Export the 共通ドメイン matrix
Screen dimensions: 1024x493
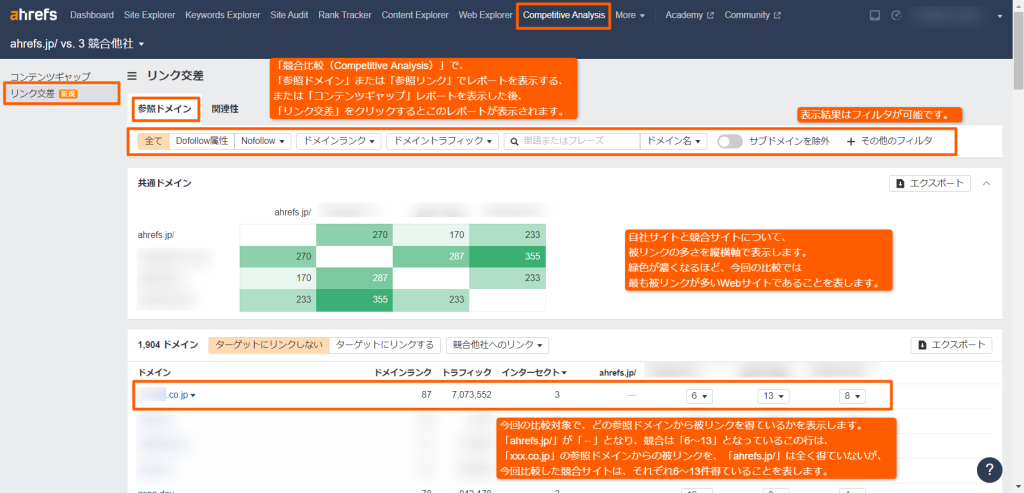[x=930, y=183]
